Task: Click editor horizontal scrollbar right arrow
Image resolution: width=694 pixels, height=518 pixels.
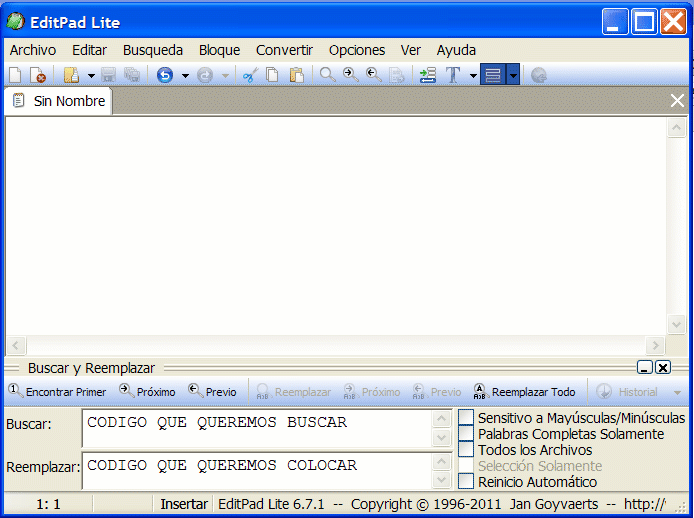Action: 655,344
